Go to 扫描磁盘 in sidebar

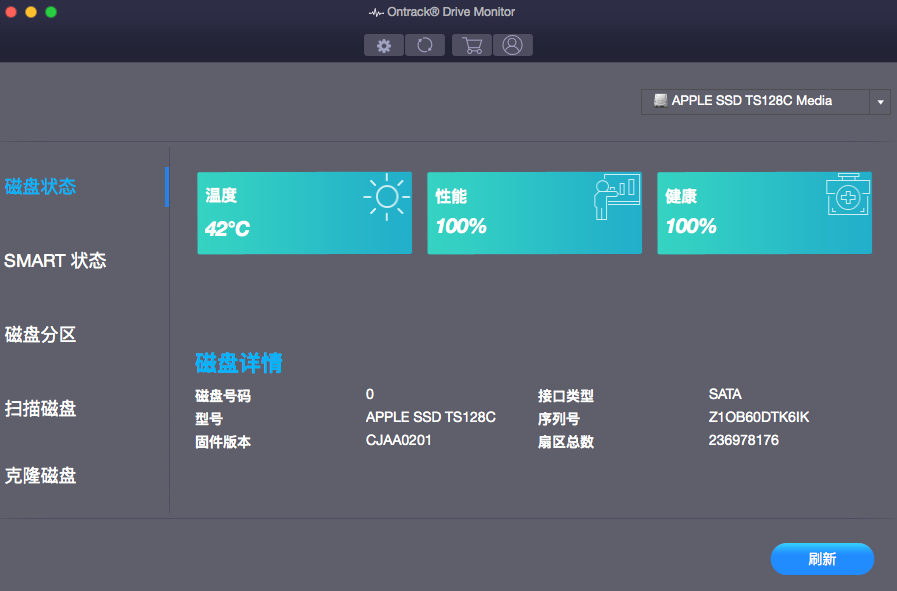[41, 409]
